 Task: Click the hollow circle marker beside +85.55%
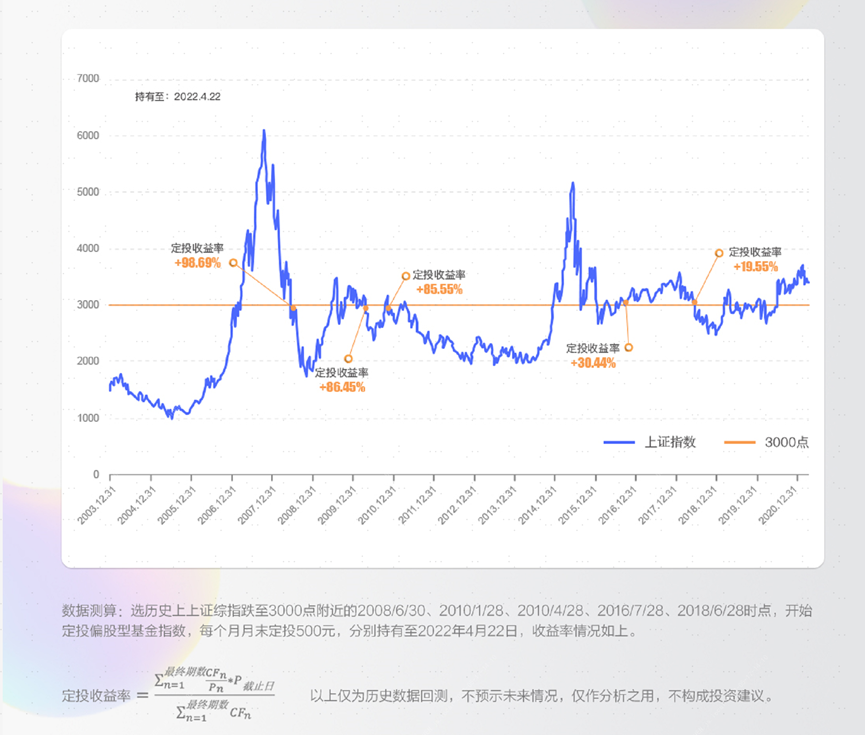405,276
